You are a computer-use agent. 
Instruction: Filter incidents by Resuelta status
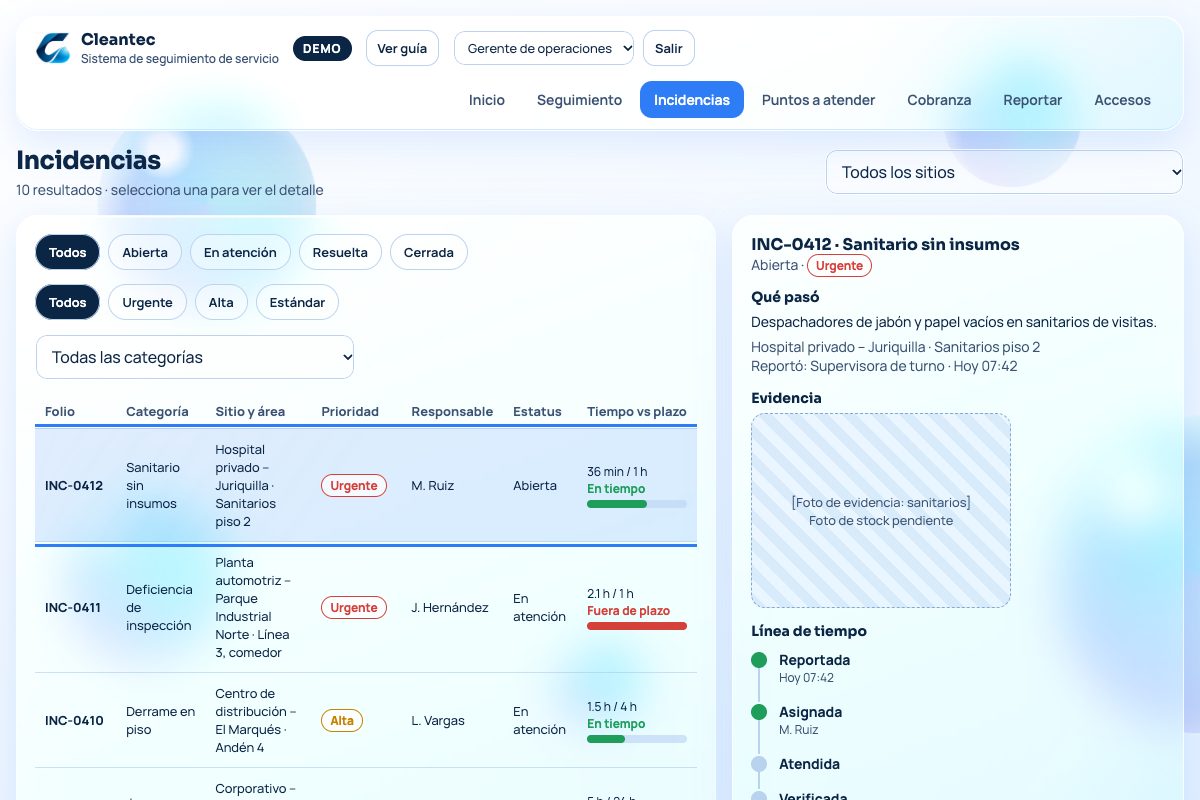[x=340, y=252]
